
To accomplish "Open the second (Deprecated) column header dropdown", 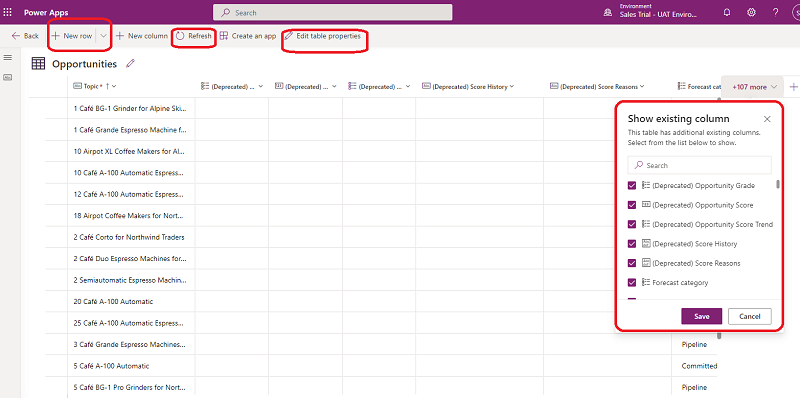I will pyautogui.click(x=334, y=86).
